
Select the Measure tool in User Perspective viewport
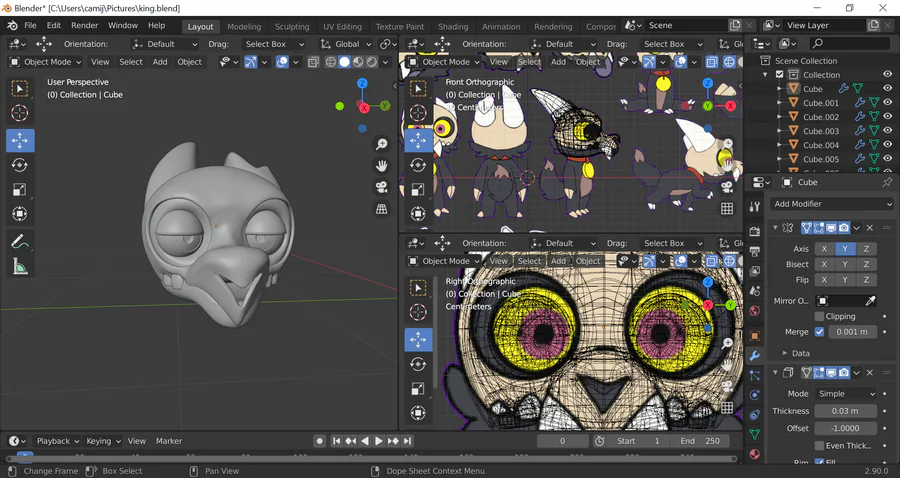click(x=20, y=266)
